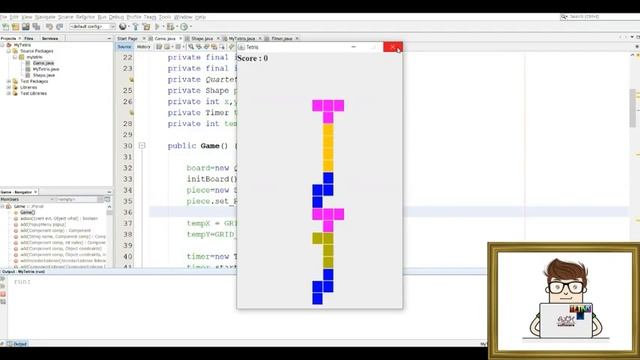Screen dimensions: 640x360
Task: Expand the Libraries node
Action: [x=9, y=87]
